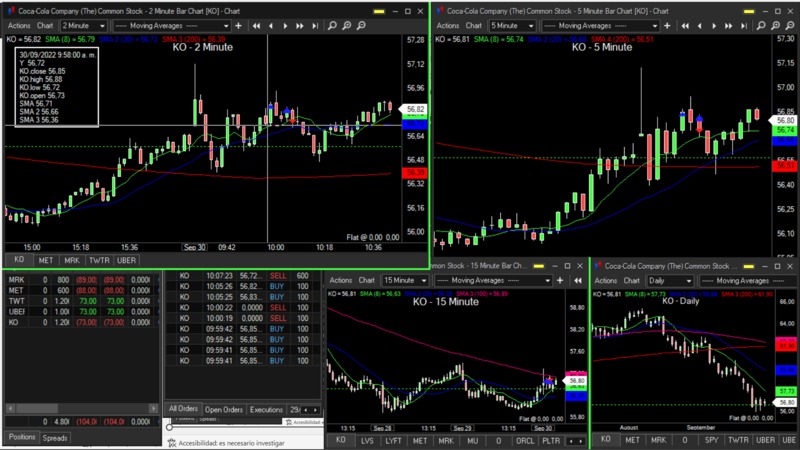Viewport: 800px width, 450px height.
Task: Click the red SMA 200 price label on 2 Minute chart
Action: coord(414,173)
